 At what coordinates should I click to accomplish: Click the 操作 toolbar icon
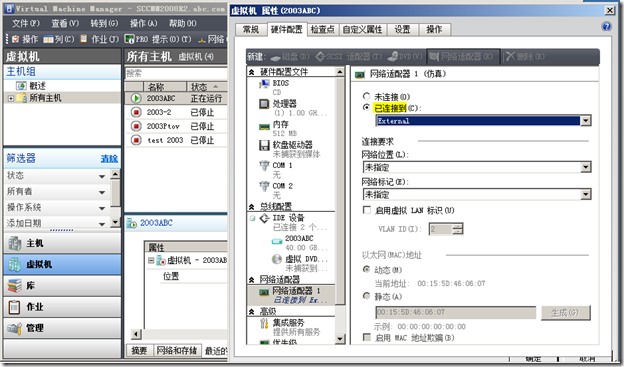pos(16,39)
